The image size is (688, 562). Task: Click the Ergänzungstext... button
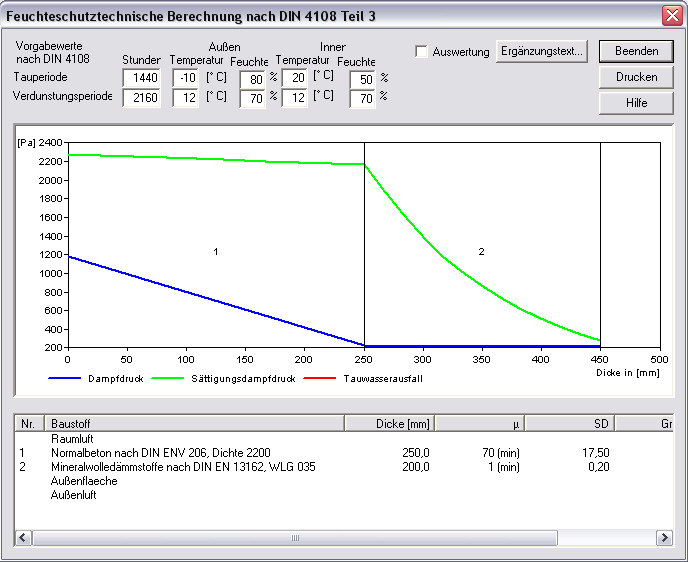point(543,51)
